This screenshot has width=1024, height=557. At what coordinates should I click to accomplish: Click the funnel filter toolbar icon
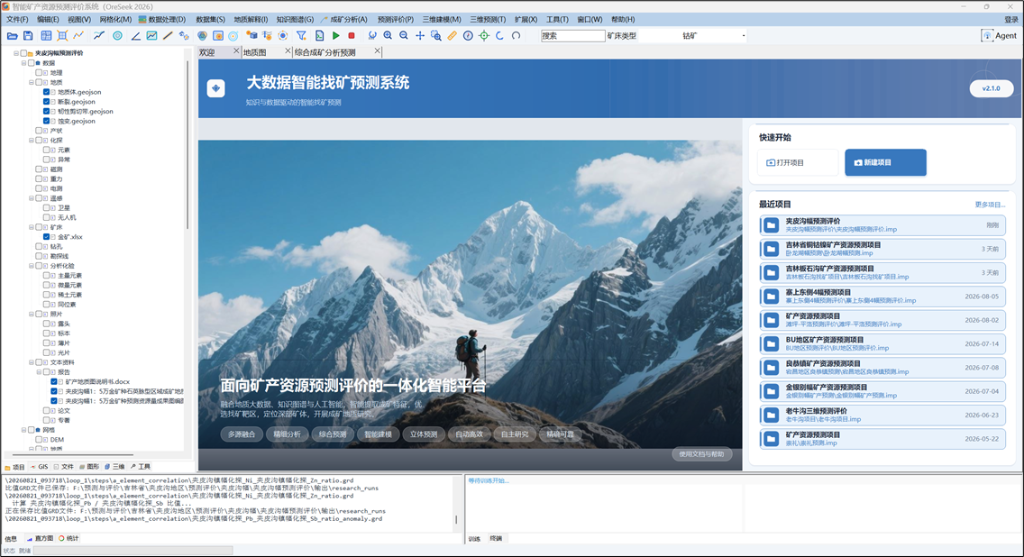tap(301, 36)
